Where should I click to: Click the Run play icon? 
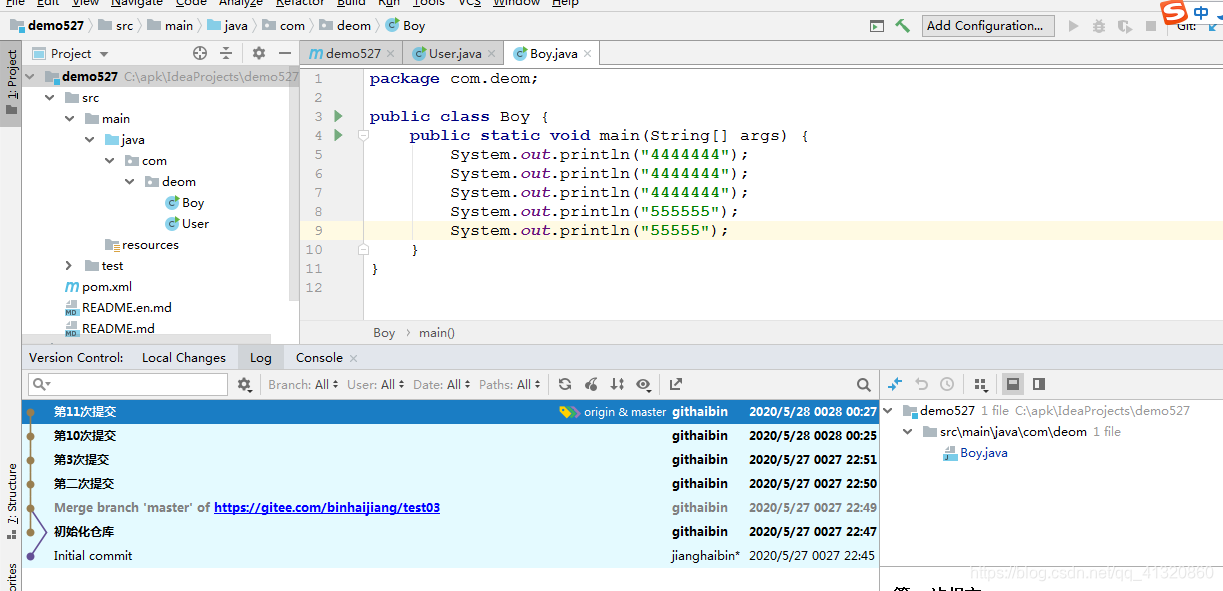click(1074, 26)
